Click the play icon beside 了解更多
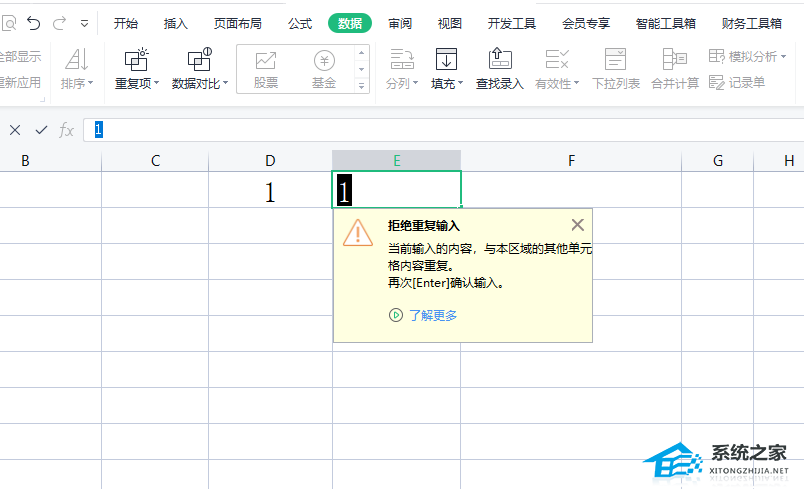Image resolution: width=804 pixels, height=489 pixels. point(396,315)
